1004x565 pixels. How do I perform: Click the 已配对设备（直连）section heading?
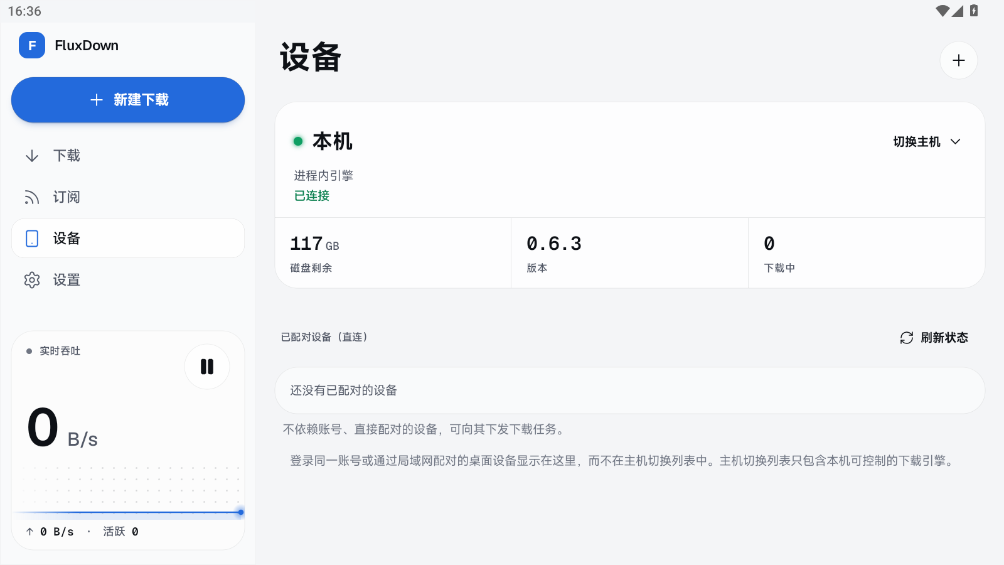pos(325,337)
